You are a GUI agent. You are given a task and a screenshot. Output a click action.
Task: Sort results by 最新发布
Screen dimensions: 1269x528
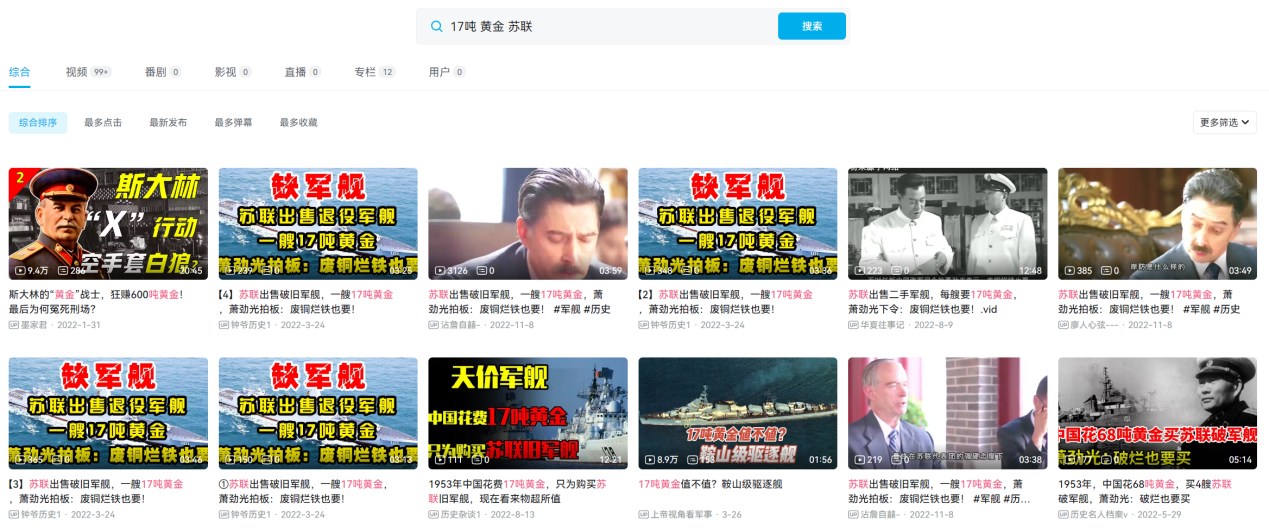168,122
